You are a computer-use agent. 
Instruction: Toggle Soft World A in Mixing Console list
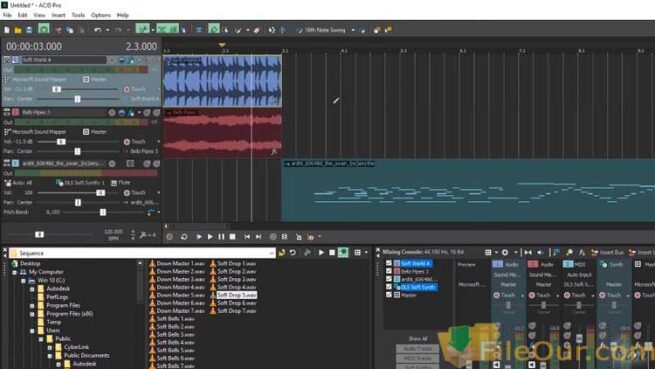tap(389, 263)
